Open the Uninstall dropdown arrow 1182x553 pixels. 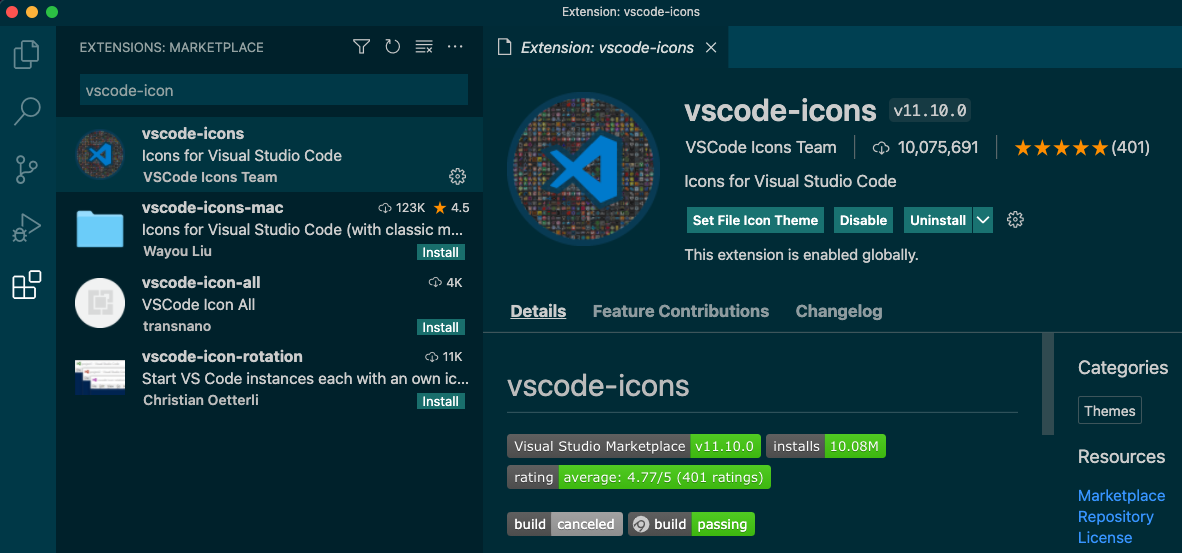982,220
